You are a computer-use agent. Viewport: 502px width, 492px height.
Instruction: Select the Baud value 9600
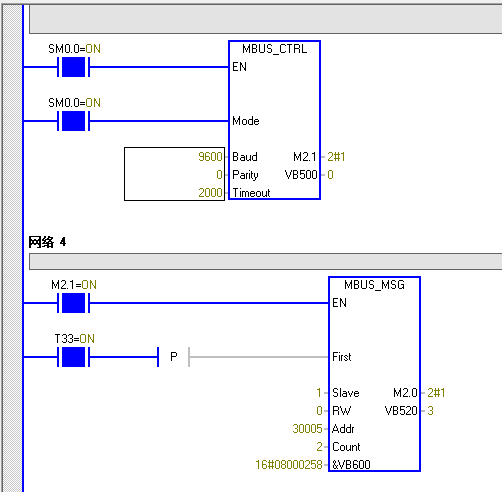pyautogui.click(x=210, y=157)
